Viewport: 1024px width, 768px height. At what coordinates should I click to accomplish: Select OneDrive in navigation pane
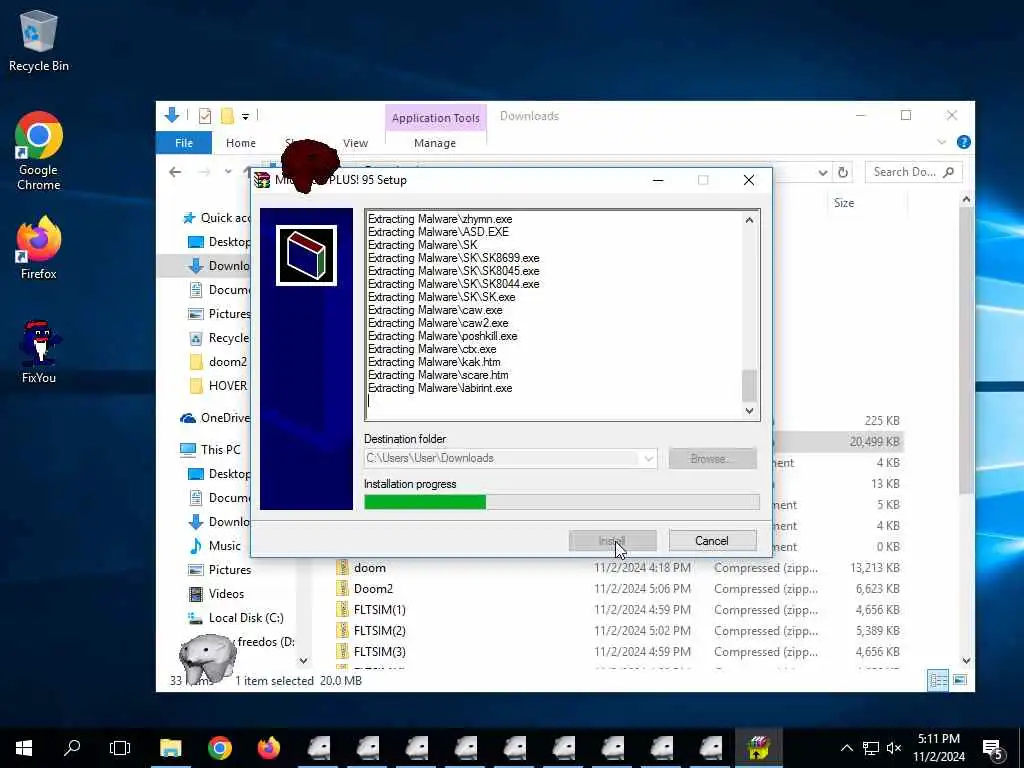tap(216, 418)
